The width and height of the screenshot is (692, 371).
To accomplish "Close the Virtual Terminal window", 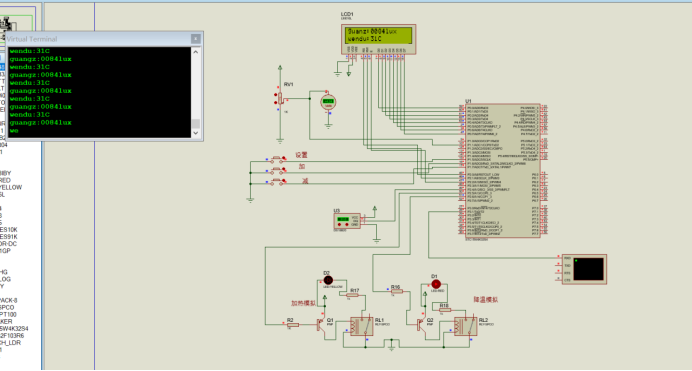I will (196, 39).
